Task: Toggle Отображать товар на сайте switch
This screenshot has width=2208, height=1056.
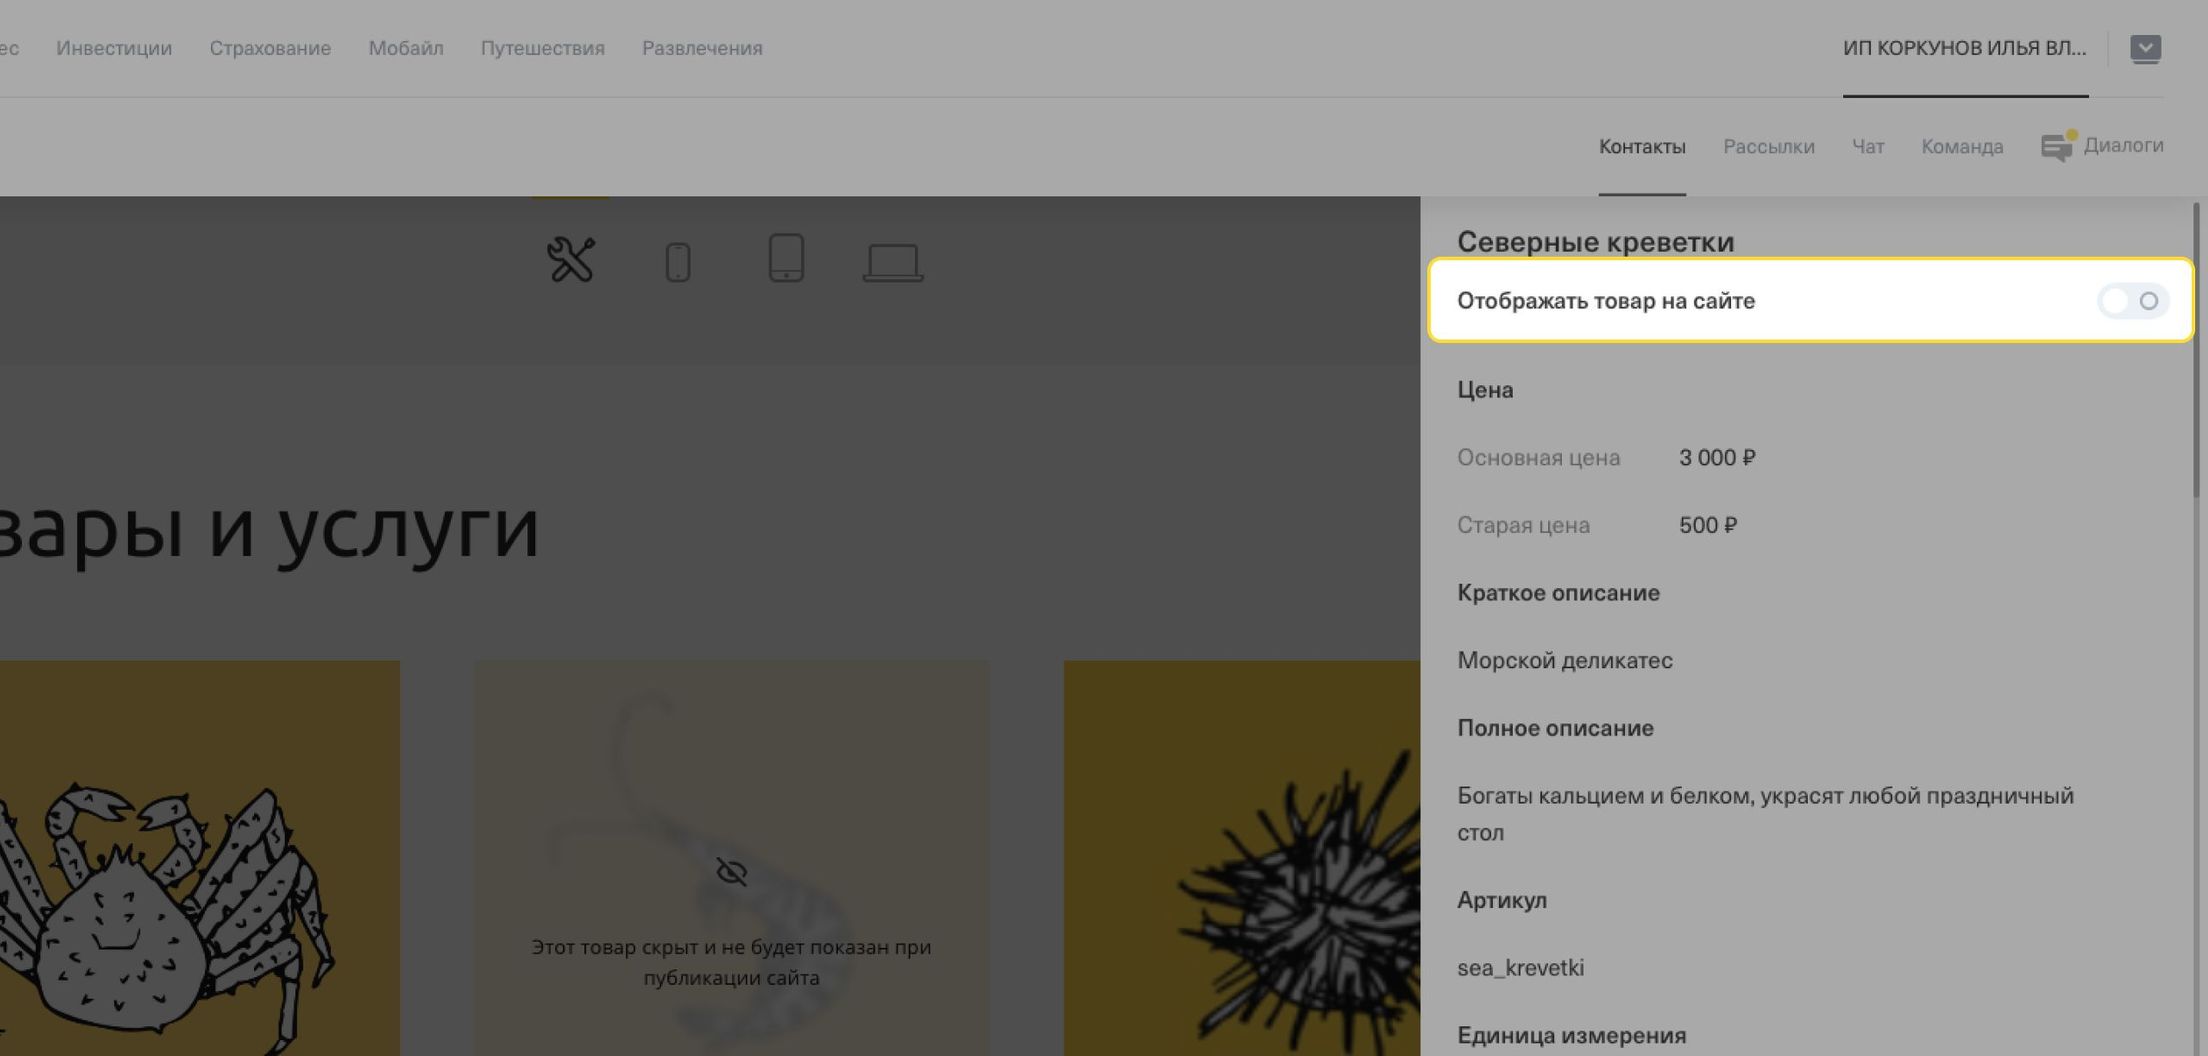Action: [2133, 301]
